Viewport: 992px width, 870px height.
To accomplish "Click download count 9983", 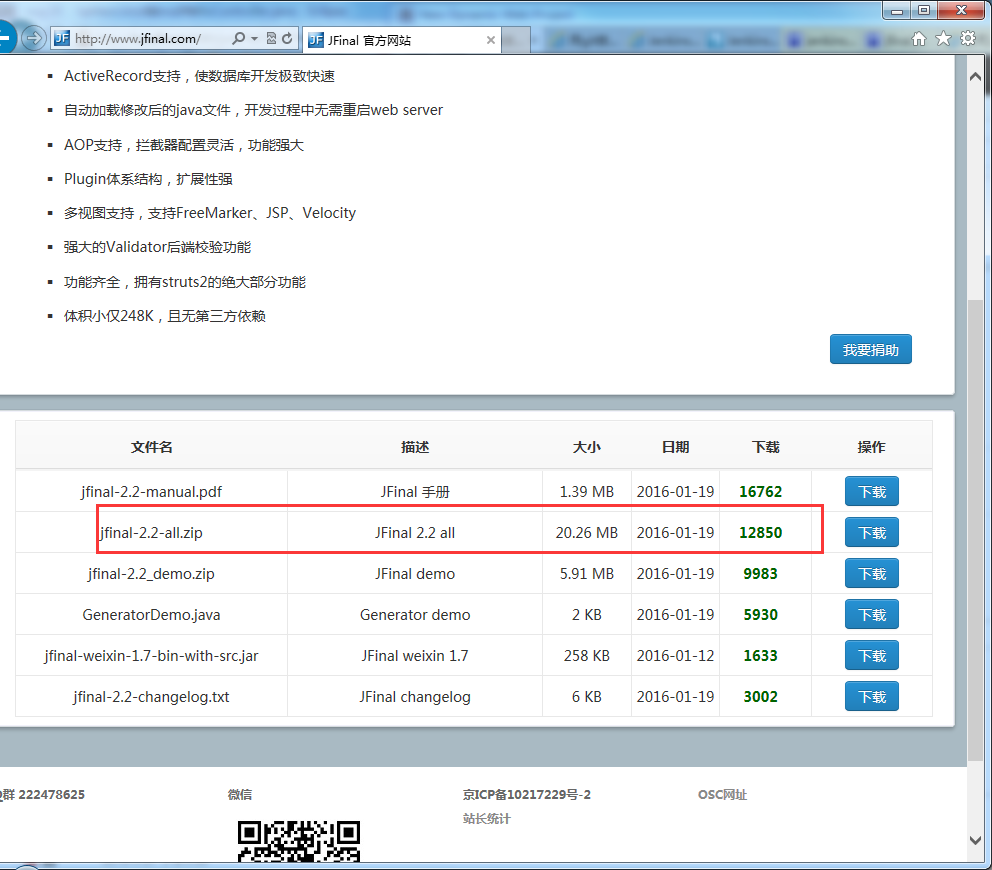I will (x=760, y=574).
